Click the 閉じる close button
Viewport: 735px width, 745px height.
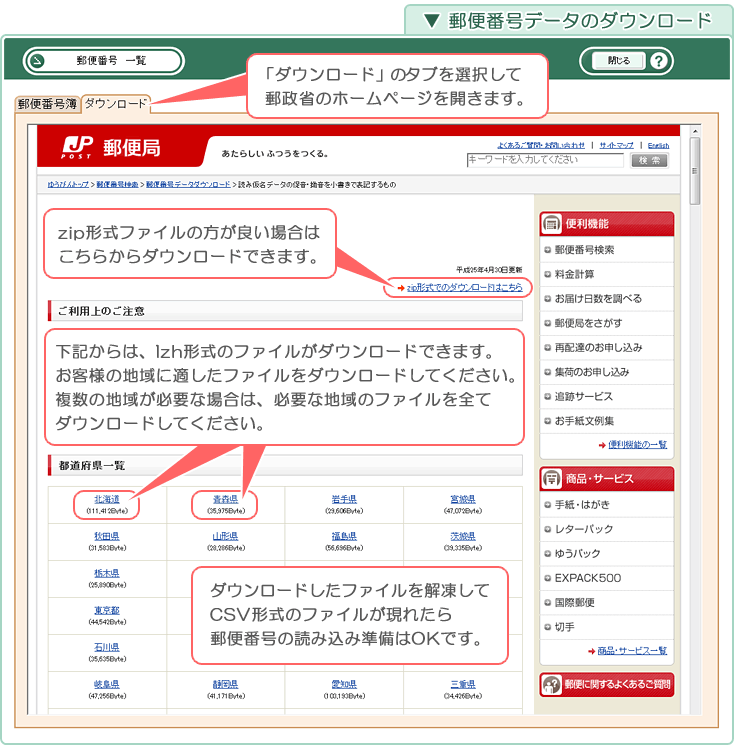click(618, 61)
